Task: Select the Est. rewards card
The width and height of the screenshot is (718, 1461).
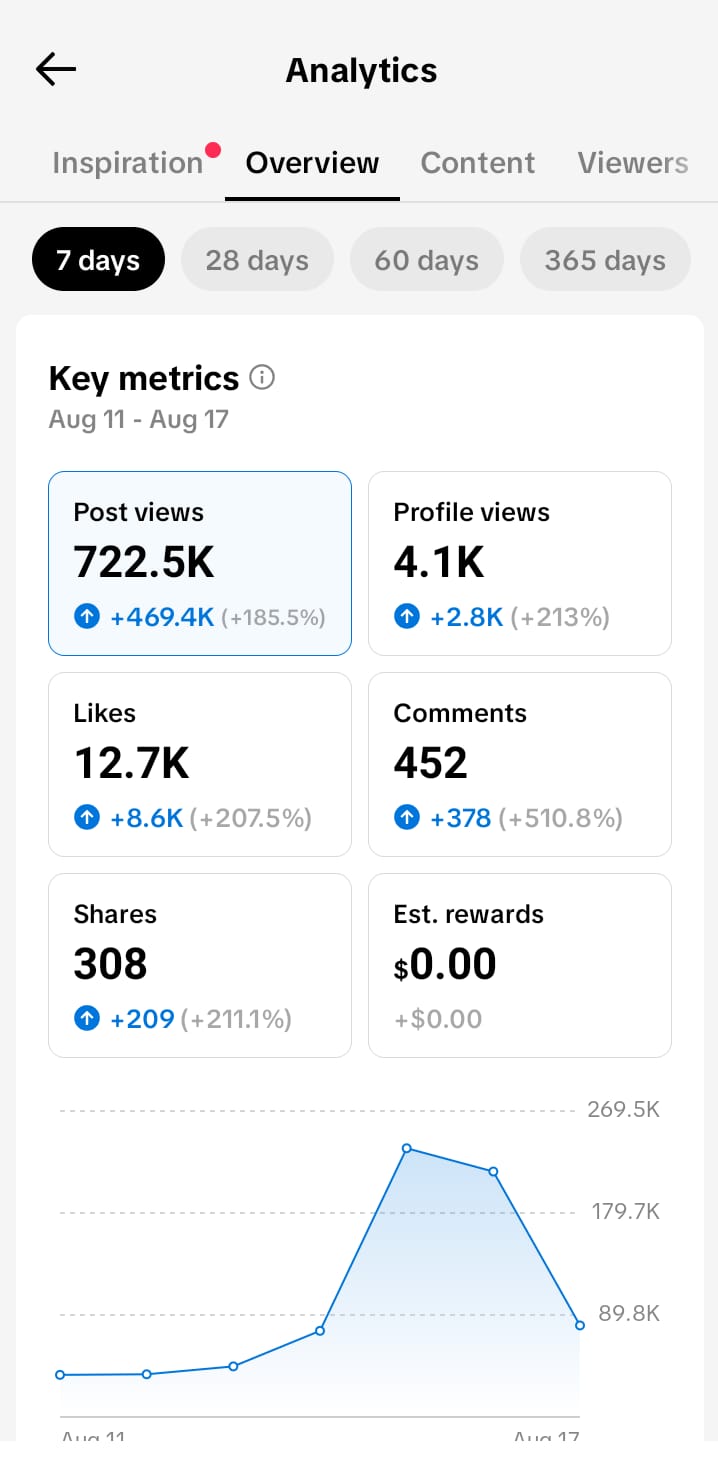Action: [520, 965]
